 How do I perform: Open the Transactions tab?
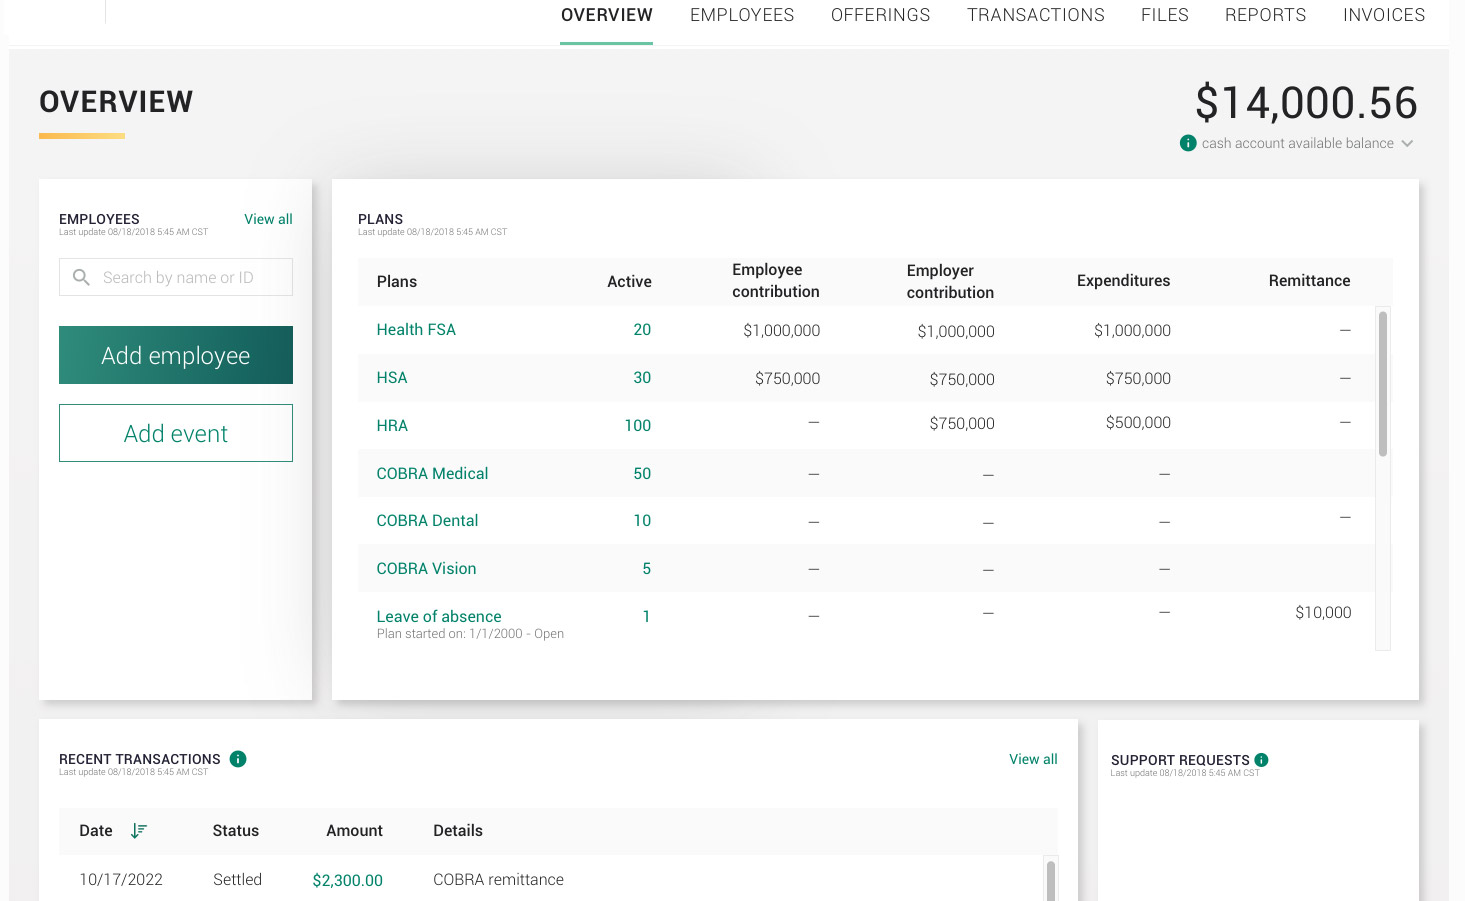[x=1035, y=15]
